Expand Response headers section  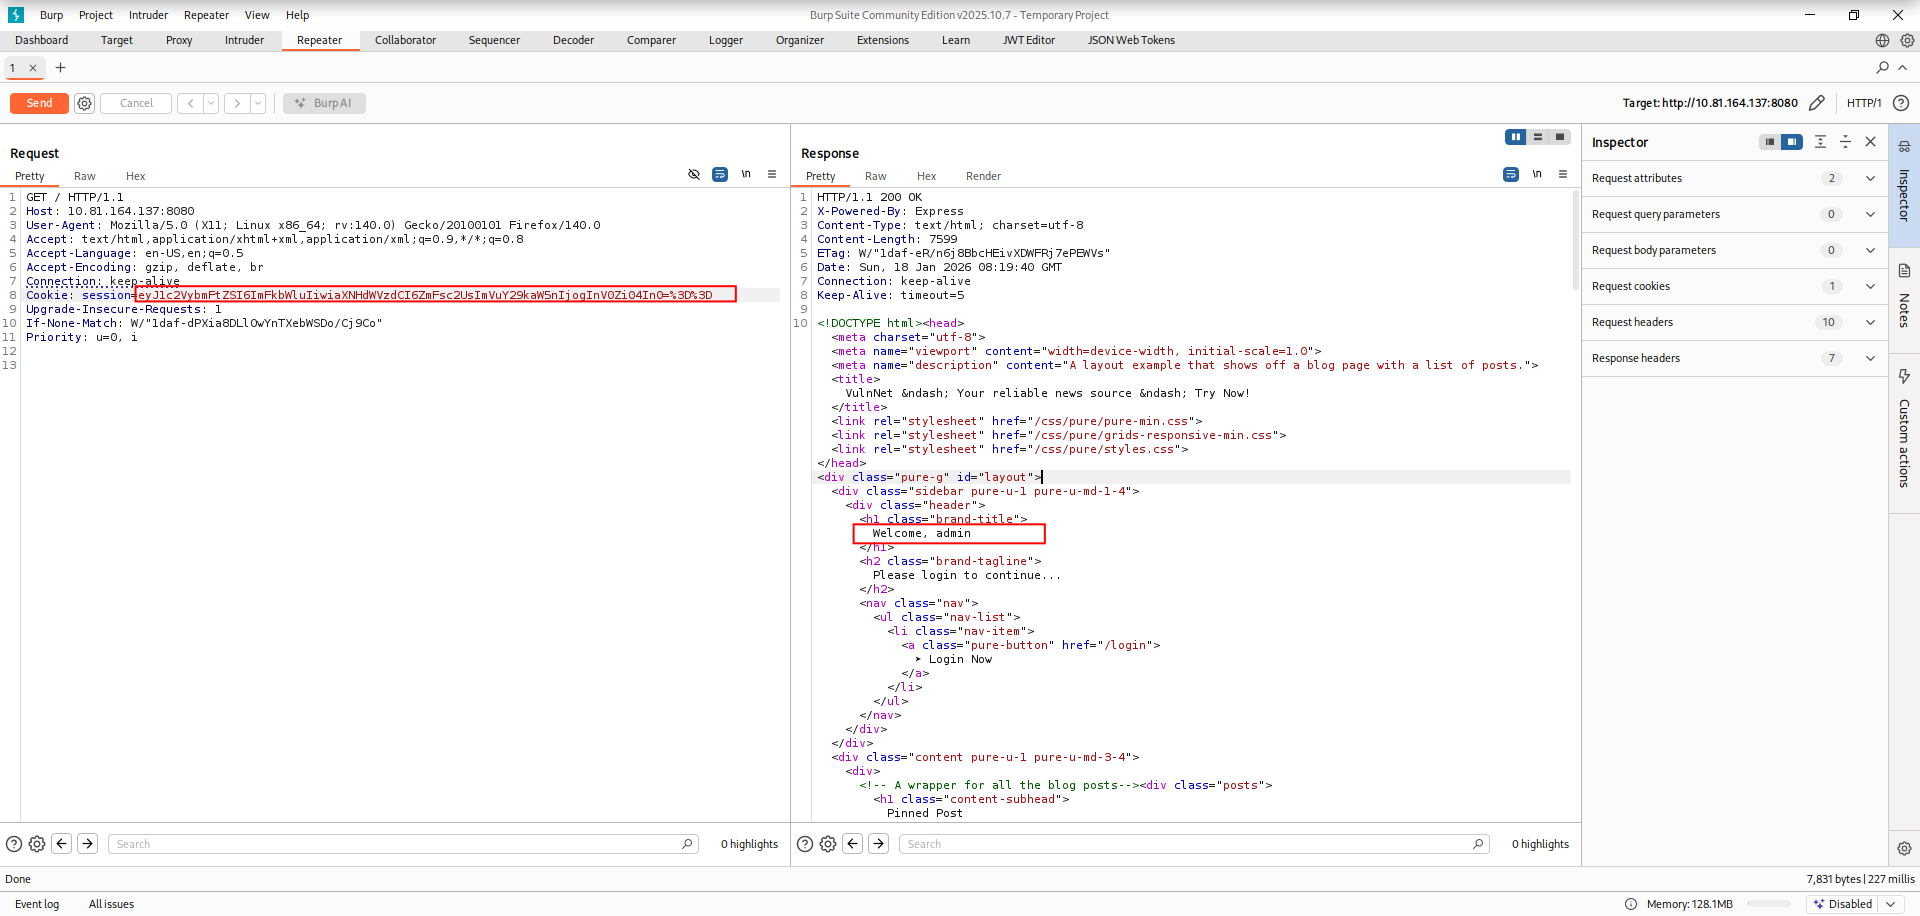pyautogui.click(x=1870, y=358)
